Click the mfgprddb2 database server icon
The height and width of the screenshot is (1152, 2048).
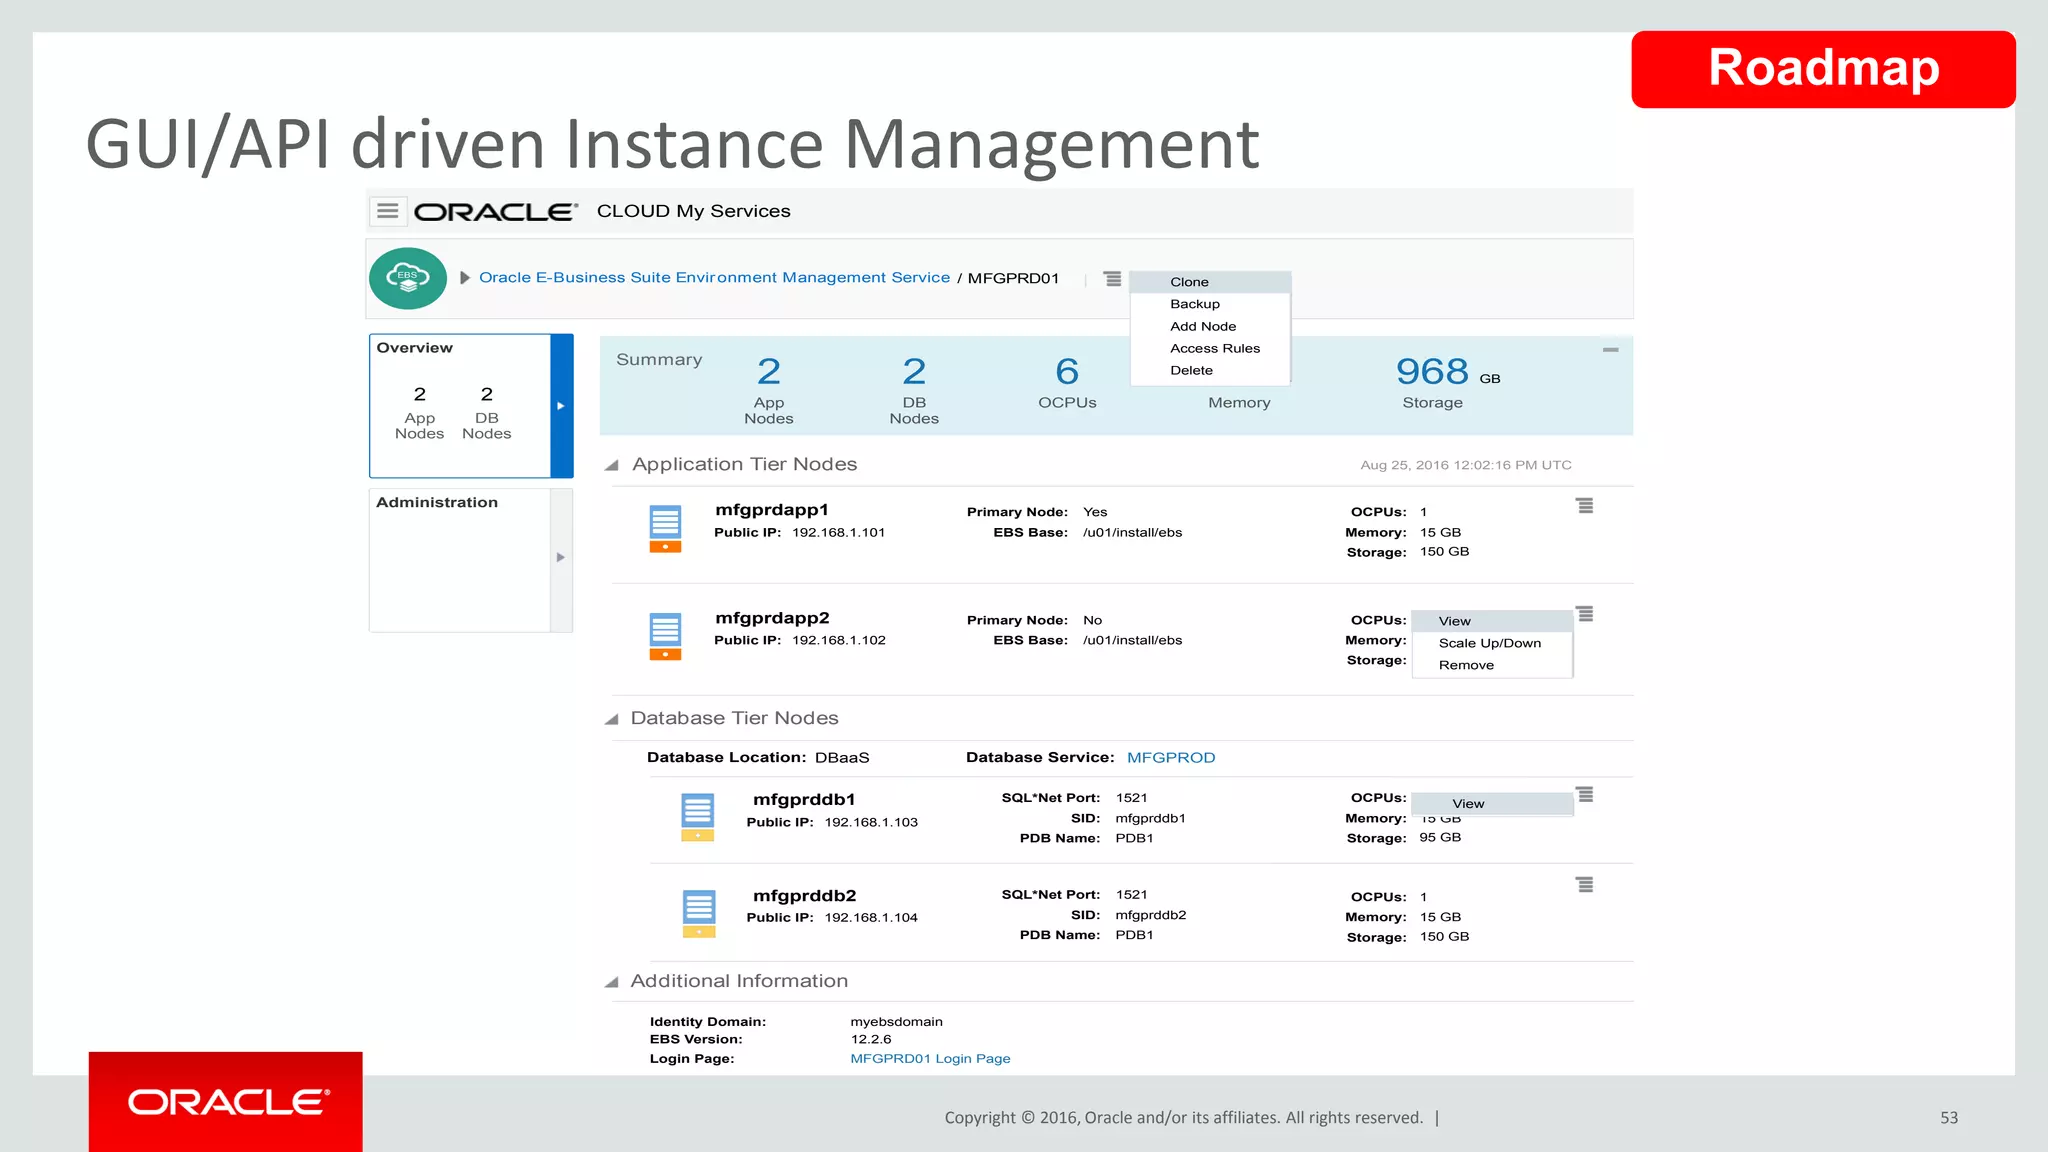(699, 913)
